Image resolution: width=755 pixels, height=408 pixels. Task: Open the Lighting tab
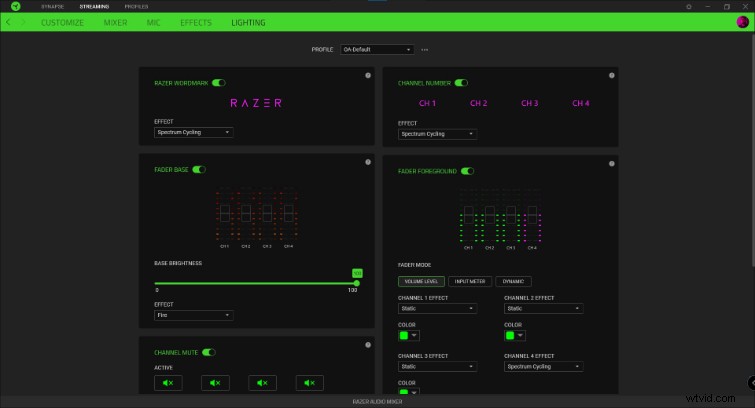pos(248,23)
